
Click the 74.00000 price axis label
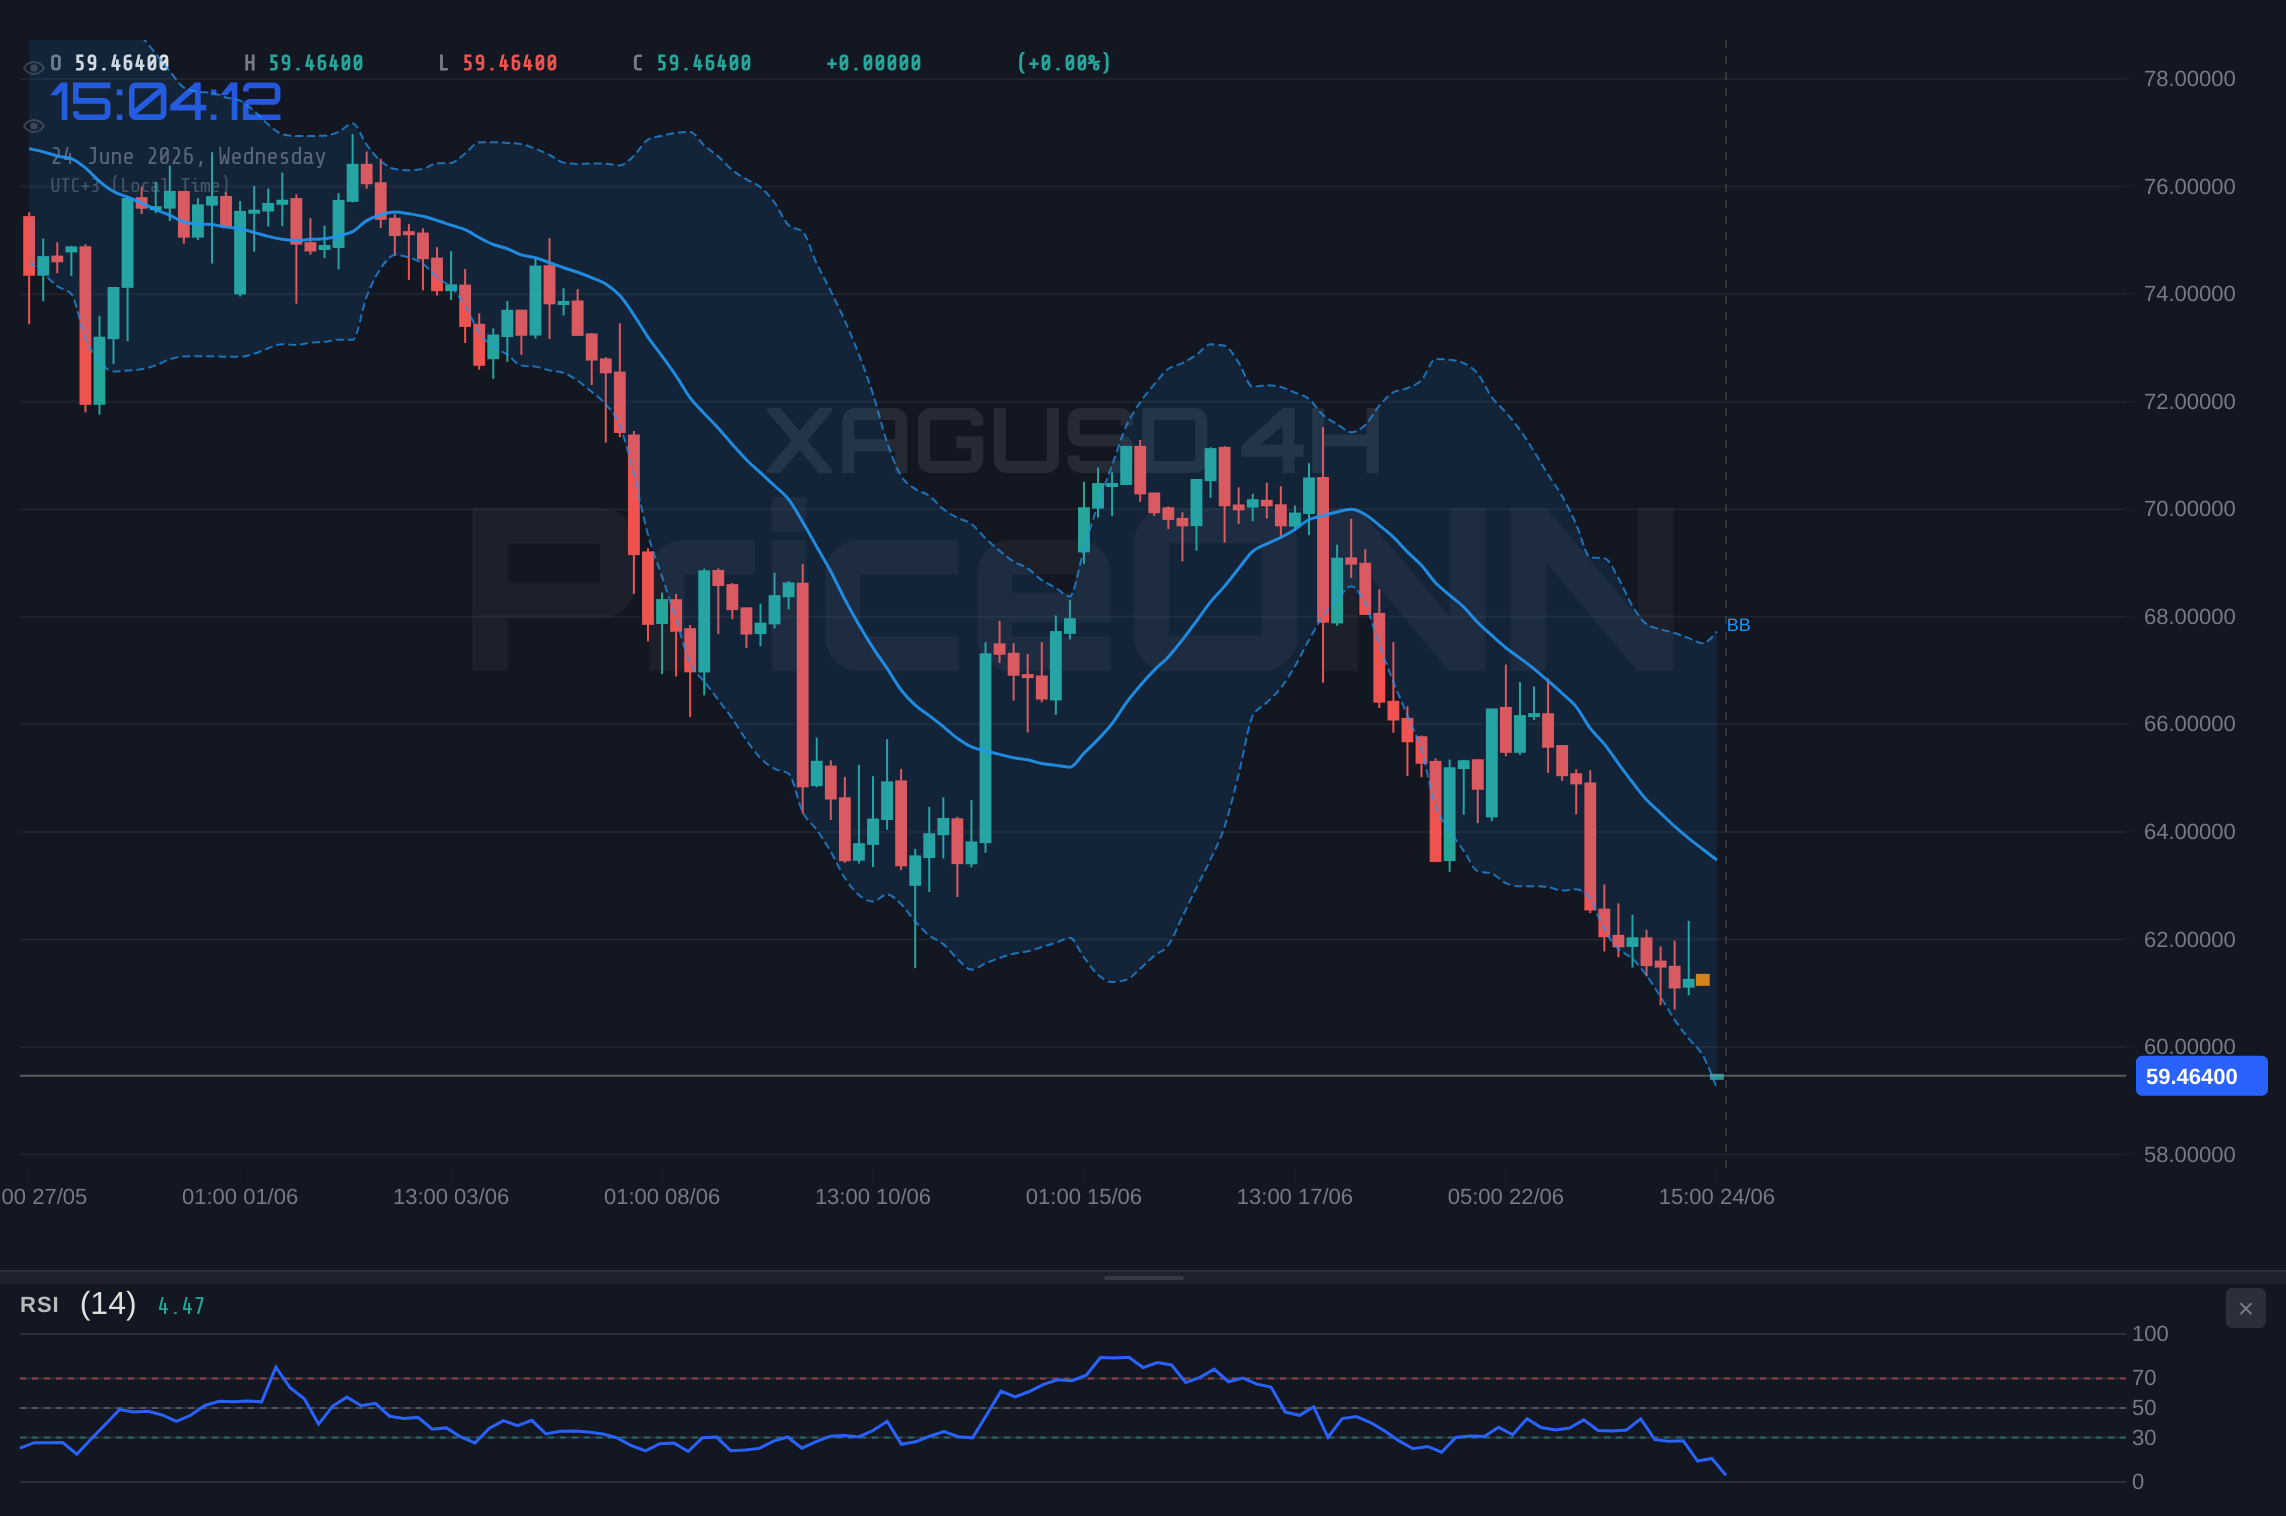[x=2189, y=294]
